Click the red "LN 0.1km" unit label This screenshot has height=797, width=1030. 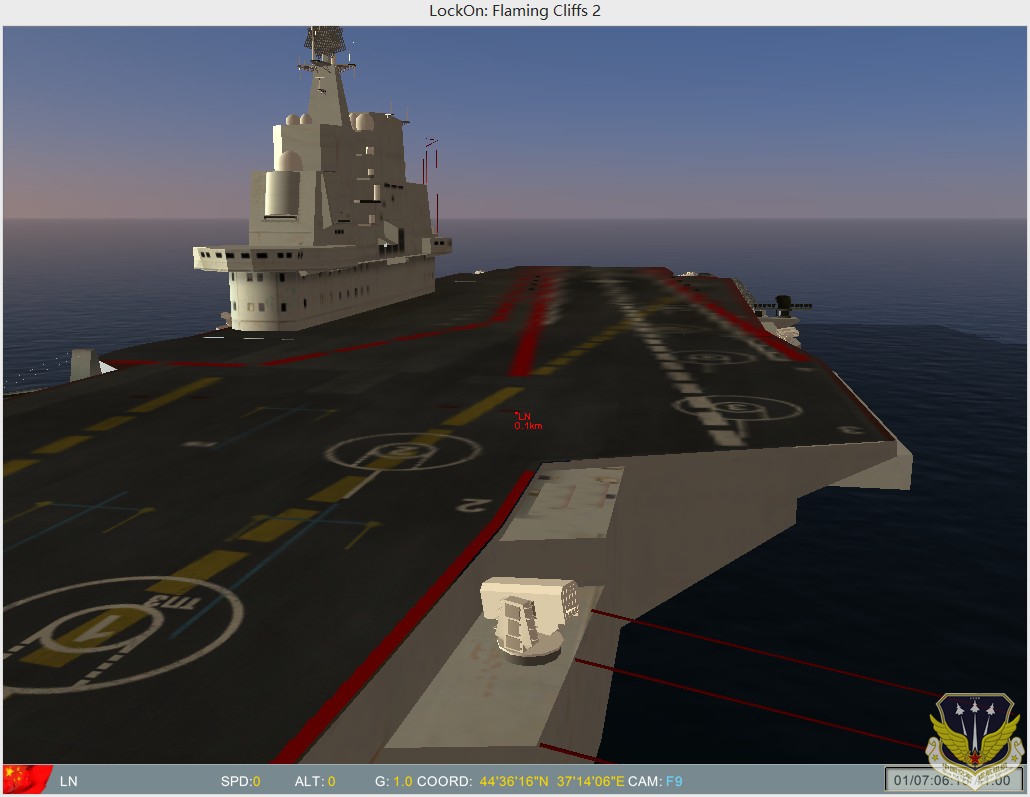(x=528, y=421)
